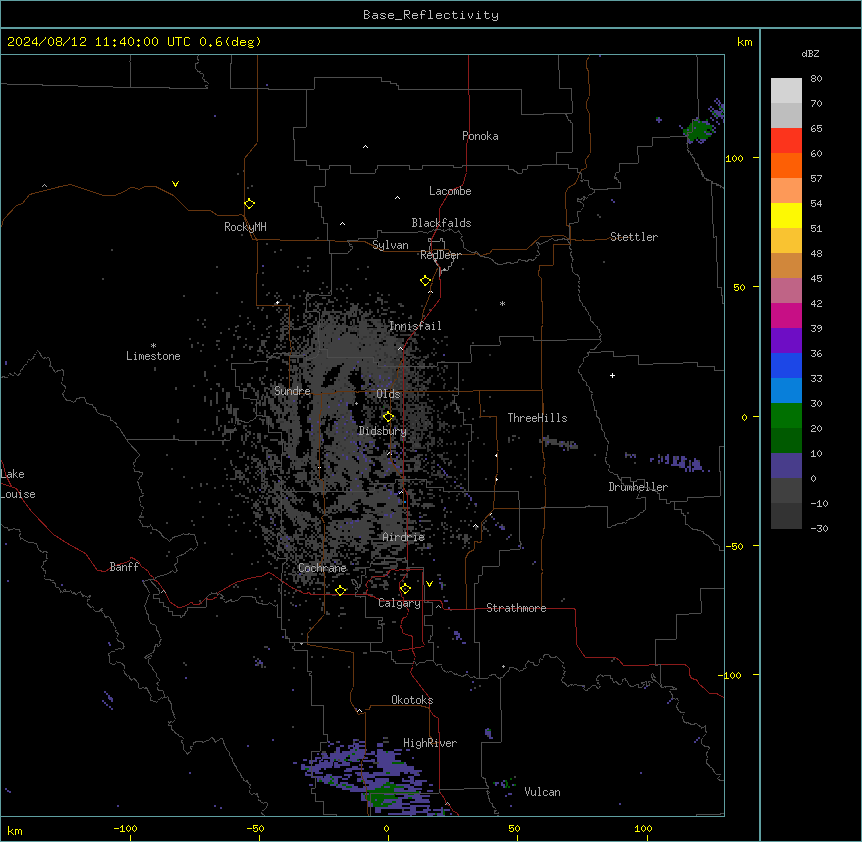Click the Cochrane label
Viewport: 862px width, 842px height.
[x=322, y=568]
